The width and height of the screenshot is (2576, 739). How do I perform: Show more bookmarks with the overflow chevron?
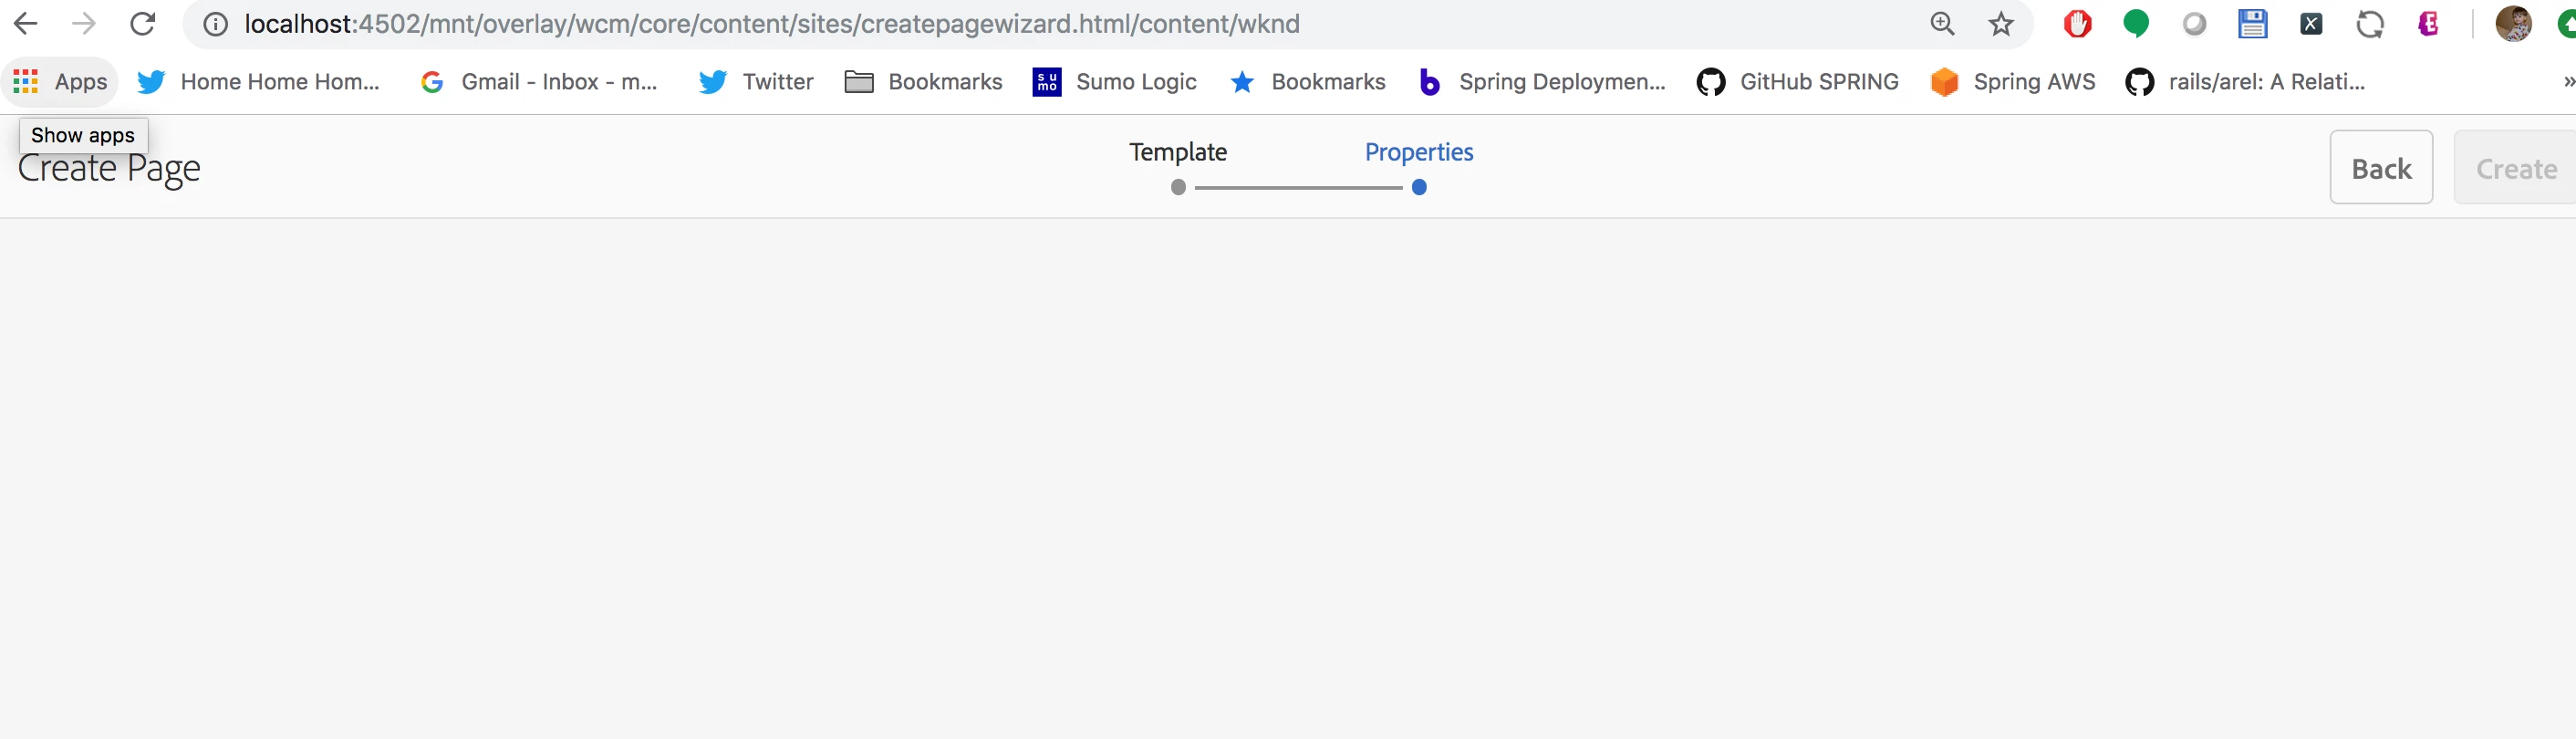pyautogui.click(x=2567, y=82)
